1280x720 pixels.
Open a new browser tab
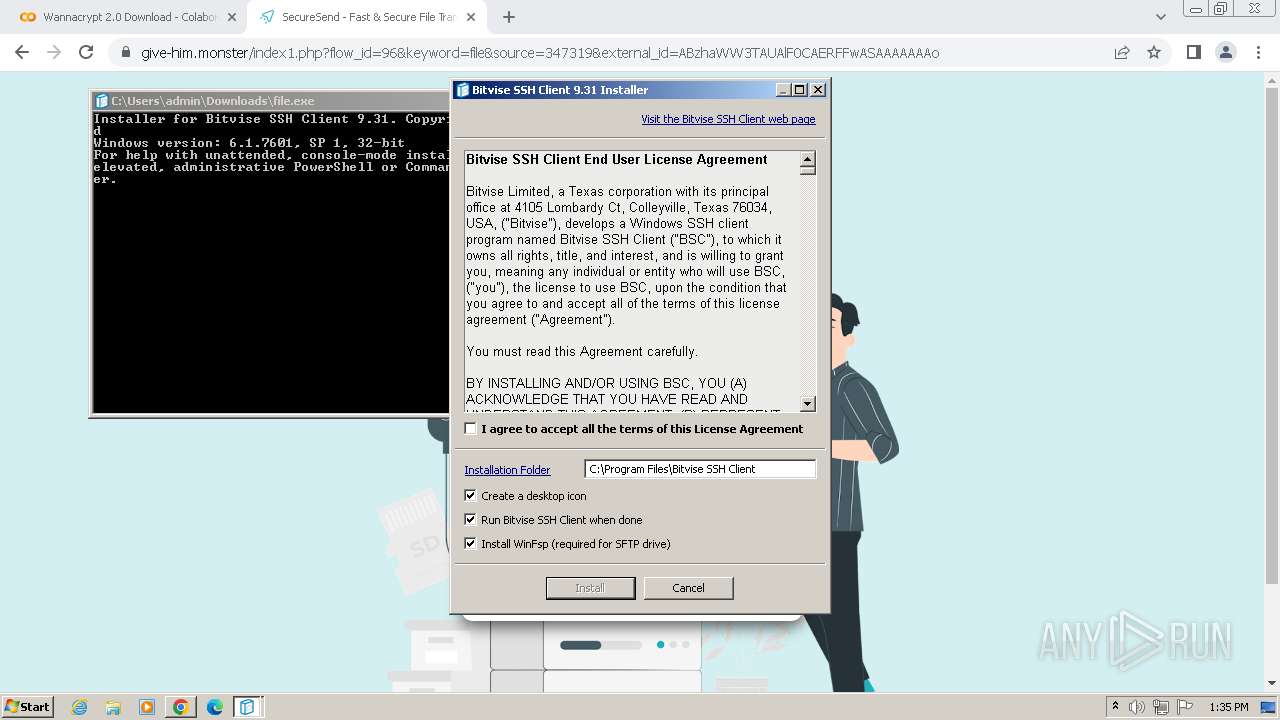[x=509, y=17]
